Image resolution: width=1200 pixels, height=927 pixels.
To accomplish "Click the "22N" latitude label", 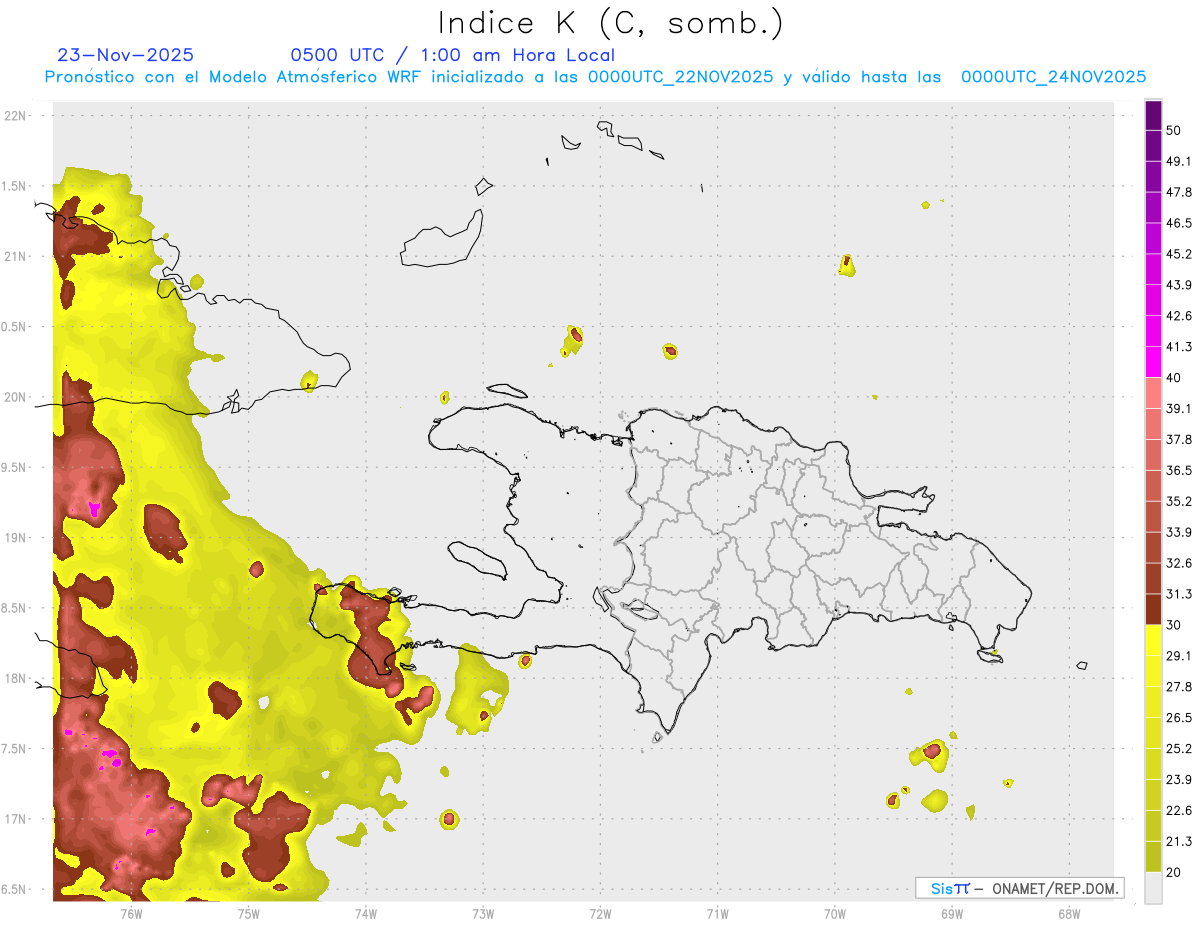I will coord(16,115).
